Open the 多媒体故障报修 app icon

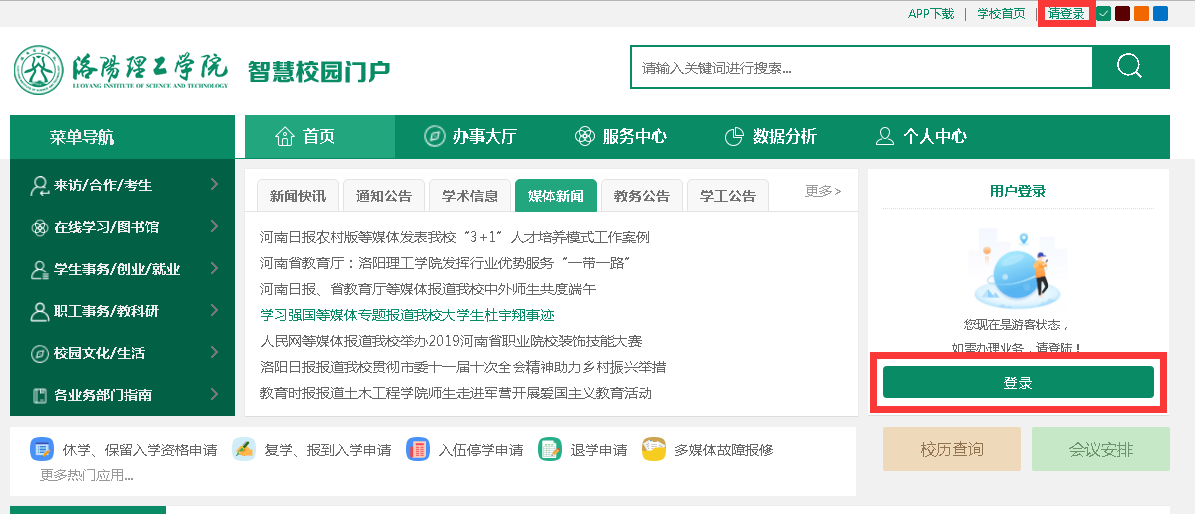pyautogui.click(x=654, y=449)
